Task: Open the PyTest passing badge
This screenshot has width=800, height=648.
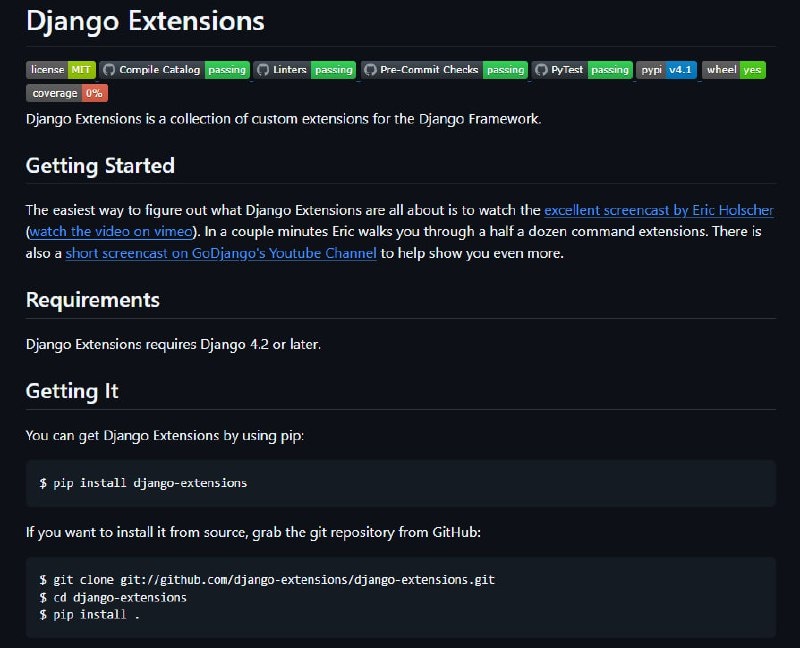Action: click(582, 70)
